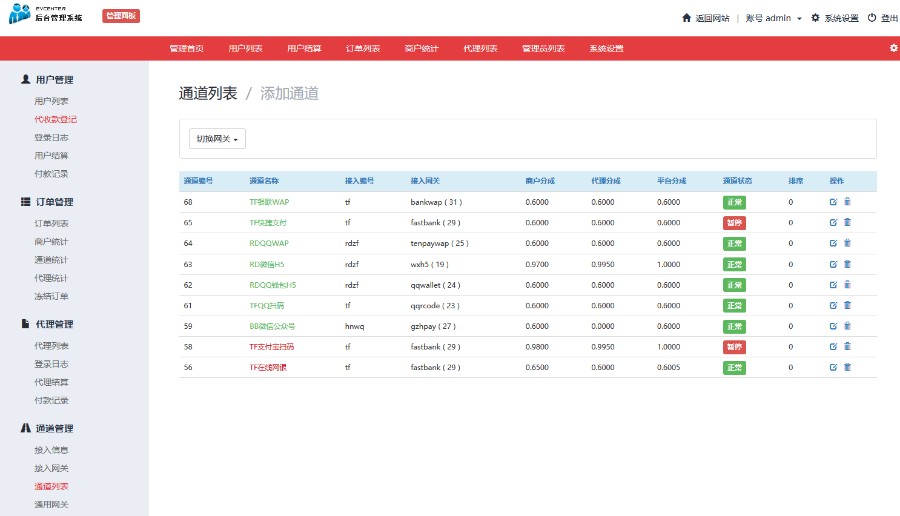Toggle status 正常 of channel 62
This screenshot has height=516, width=900.
[734, 285]
